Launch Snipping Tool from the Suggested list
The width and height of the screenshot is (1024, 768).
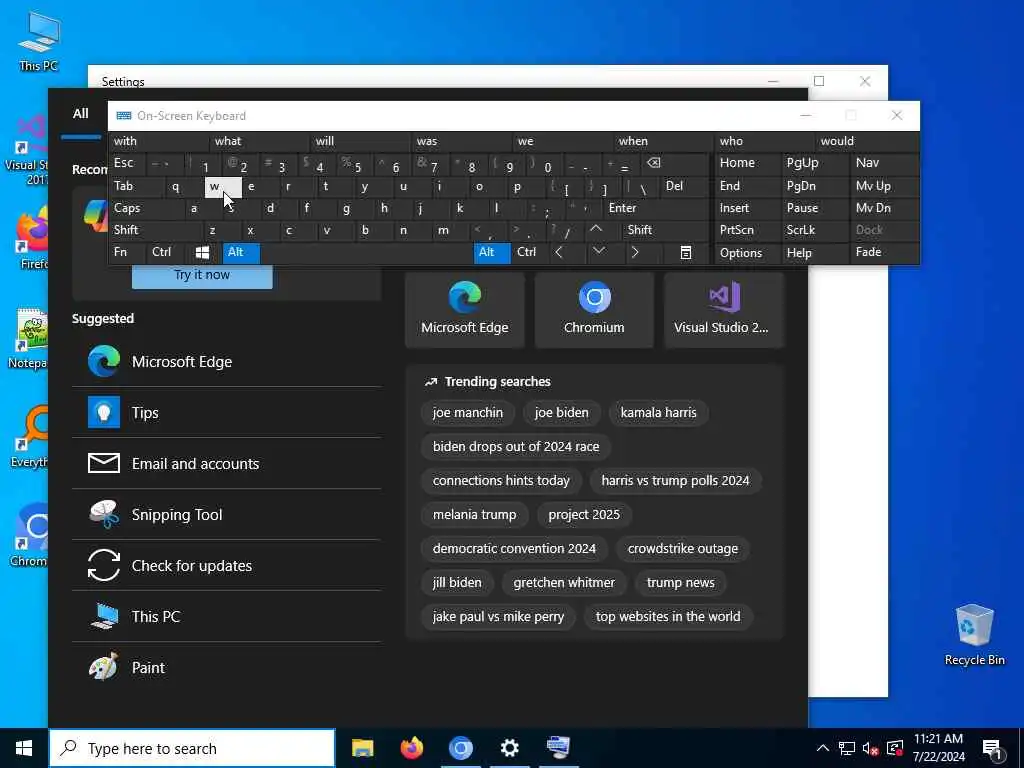(227, 515)
